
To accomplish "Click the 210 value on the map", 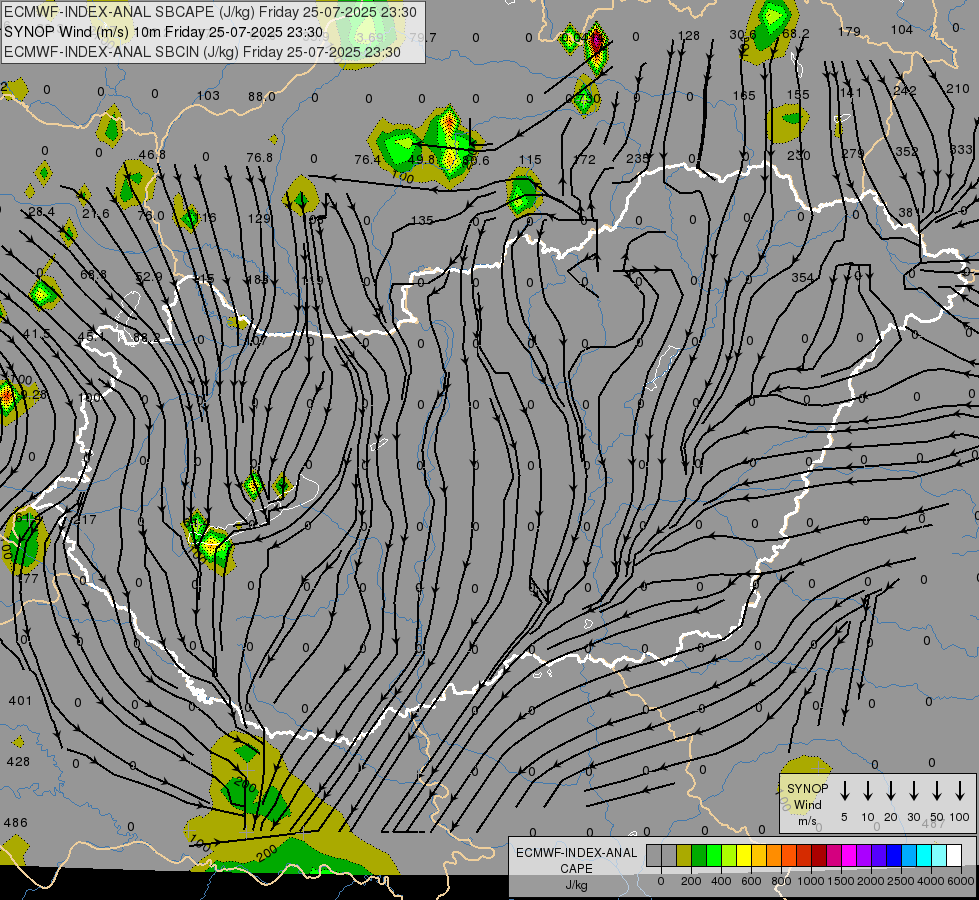I will (x=958, y=89).
